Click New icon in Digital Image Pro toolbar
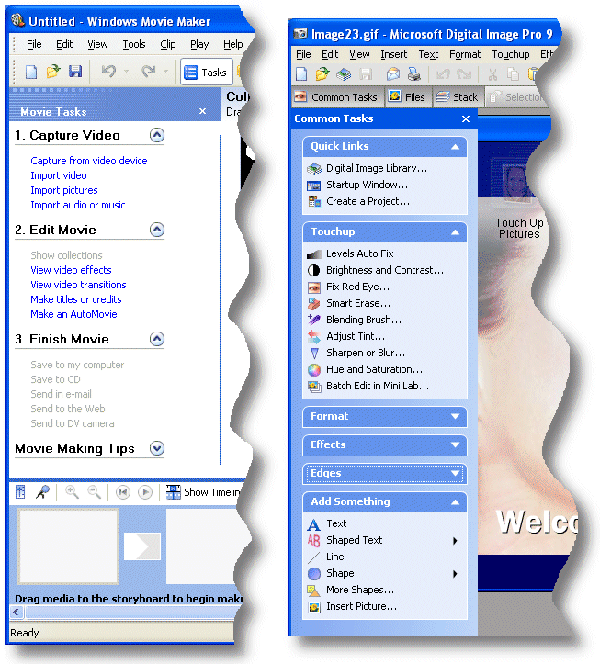Image resolution: width=600 pixels, height=664 pixels. click(301, 75)
